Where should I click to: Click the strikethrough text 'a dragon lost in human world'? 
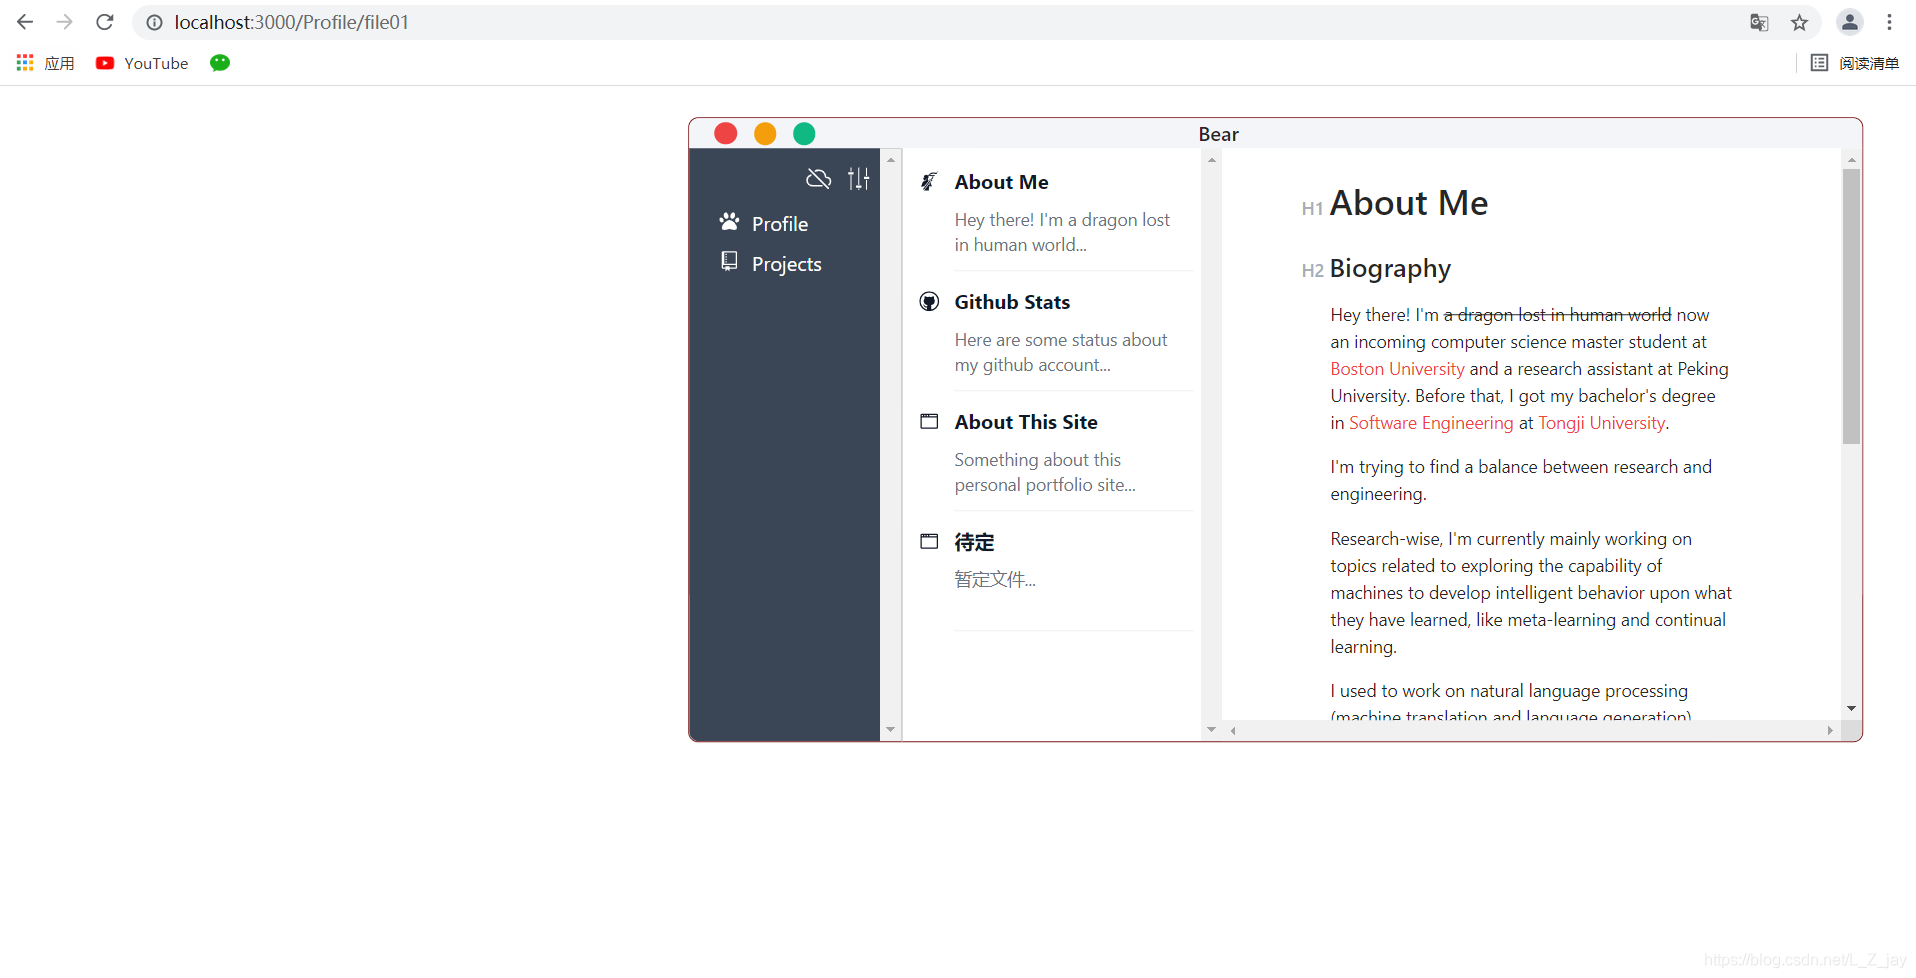click(1557, 315)
